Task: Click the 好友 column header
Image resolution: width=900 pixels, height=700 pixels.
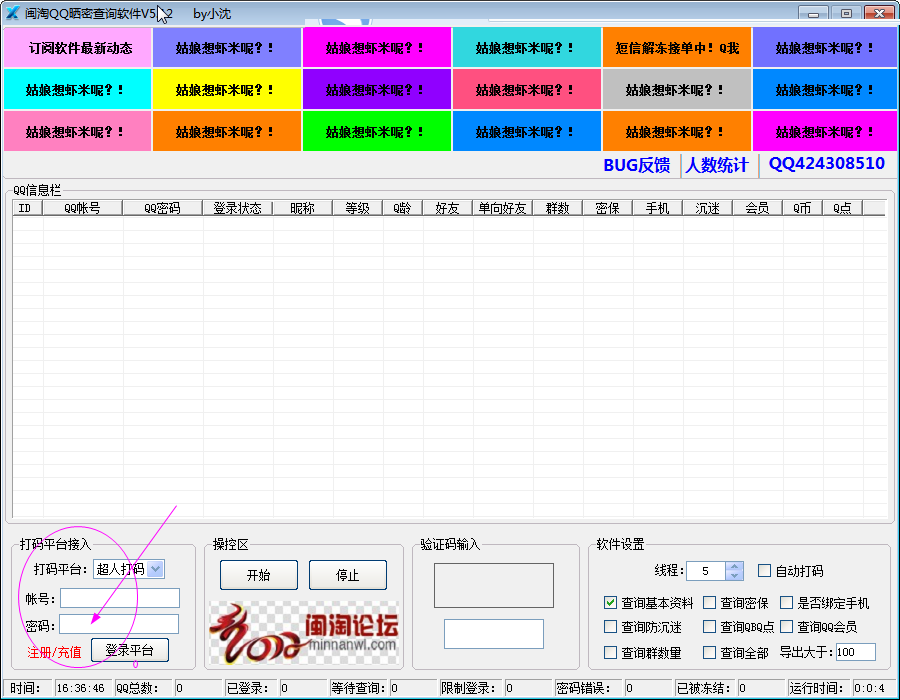Action: (448, 208)
